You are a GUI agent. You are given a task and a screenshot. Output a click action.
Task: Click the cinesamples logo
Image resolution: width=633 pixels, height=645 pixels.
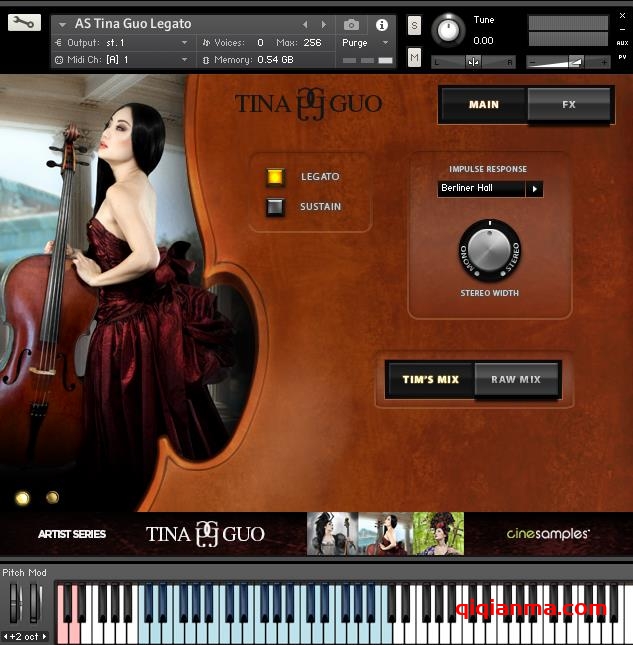click(x=548, y=534)
